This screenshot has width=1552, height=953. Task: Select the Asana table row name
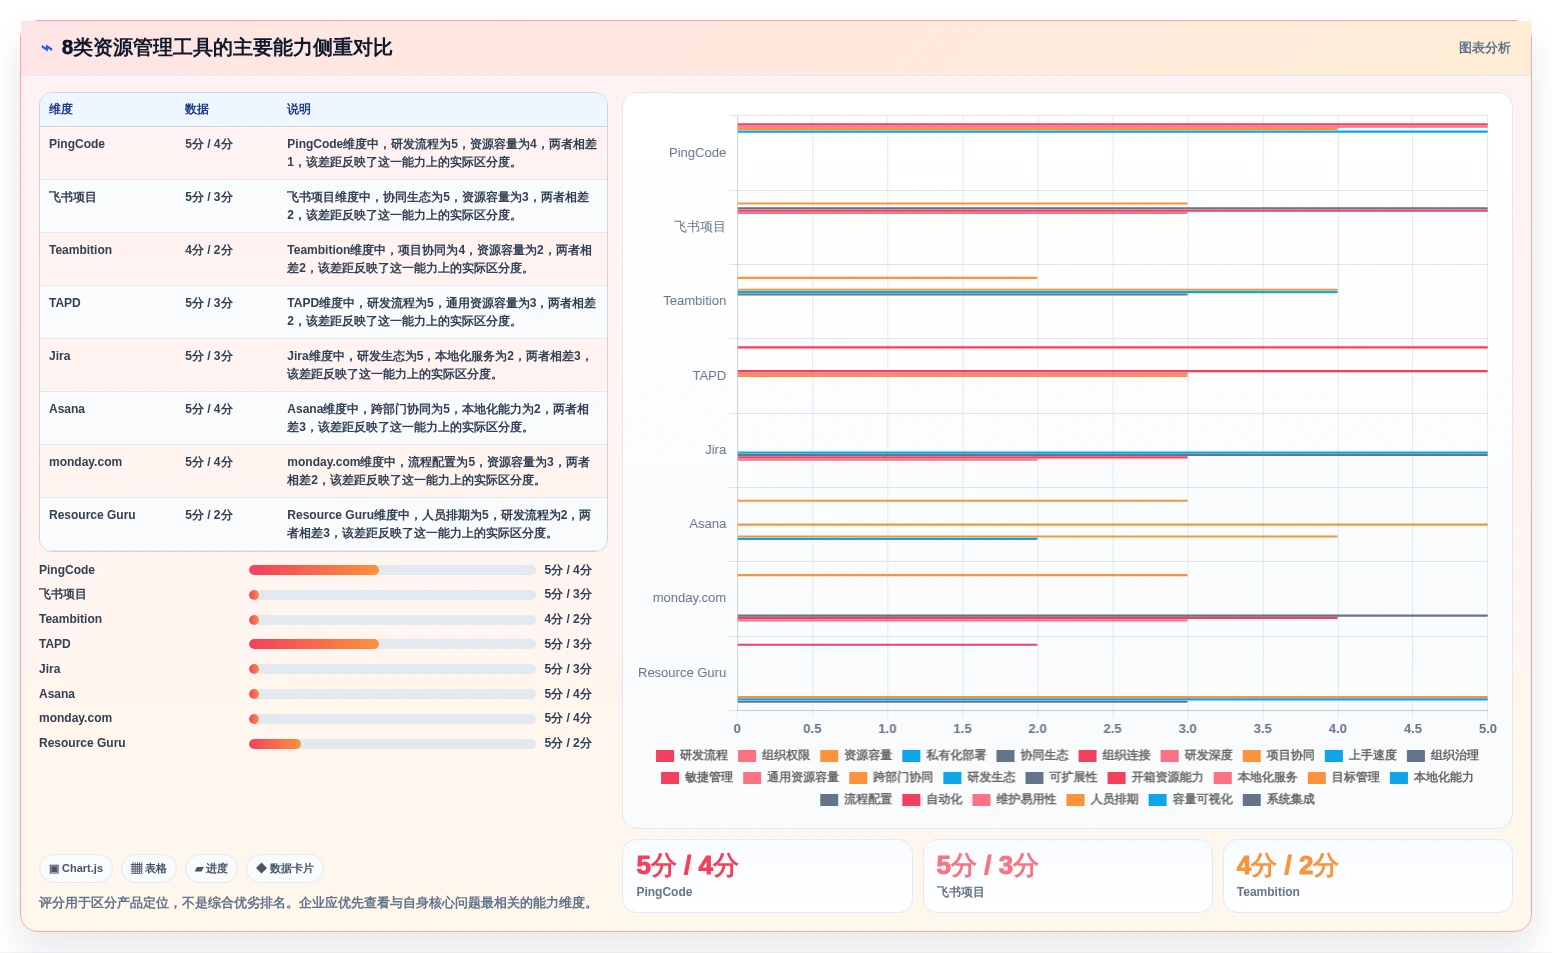pyautogui.click(x=67, y=409)
